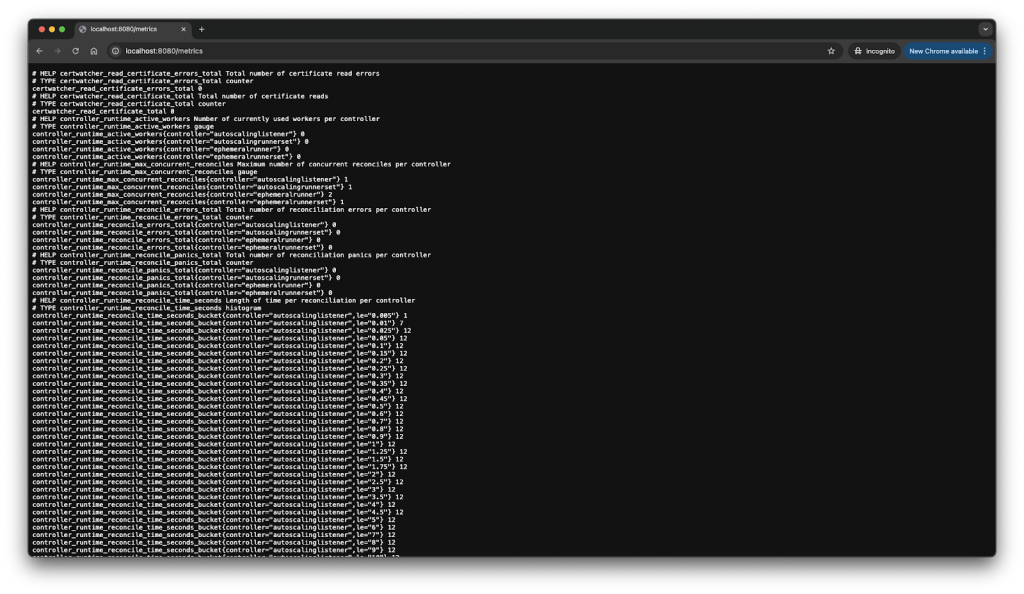Bookmark this page with the star icon

pyautogui.click(x=831, y=51)
